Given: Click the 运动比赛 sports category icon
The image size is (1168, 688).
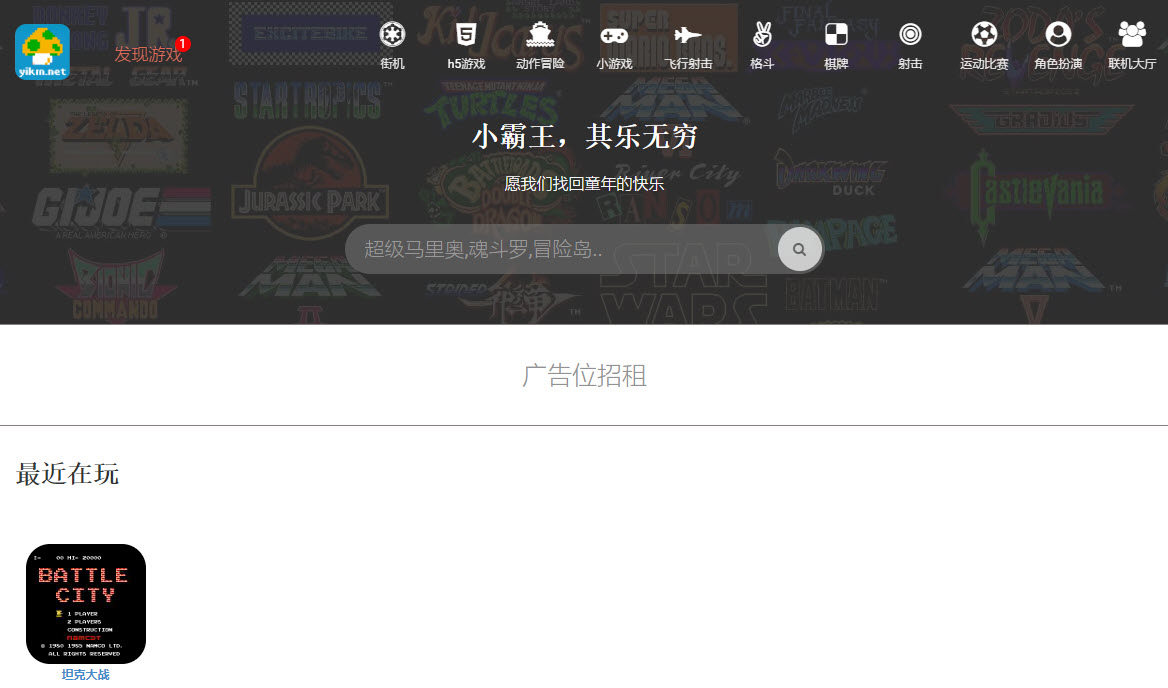Looking at the screenshot, I should [983, 42].
